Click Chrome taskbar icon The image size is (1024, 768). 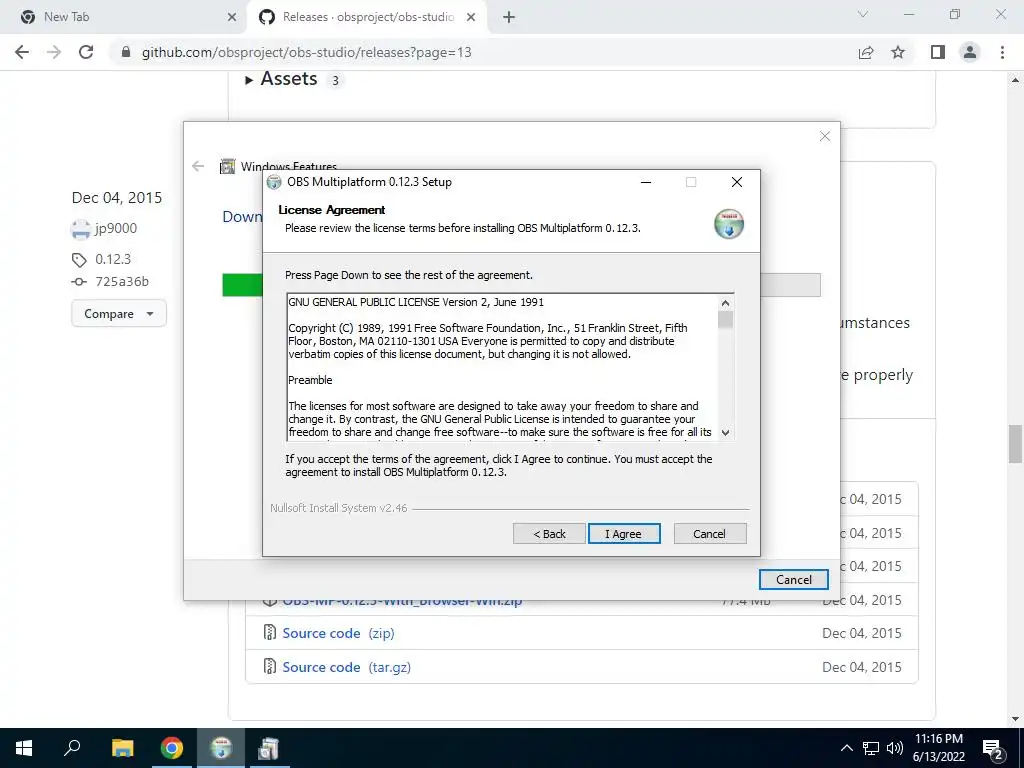tap(172, 748)
